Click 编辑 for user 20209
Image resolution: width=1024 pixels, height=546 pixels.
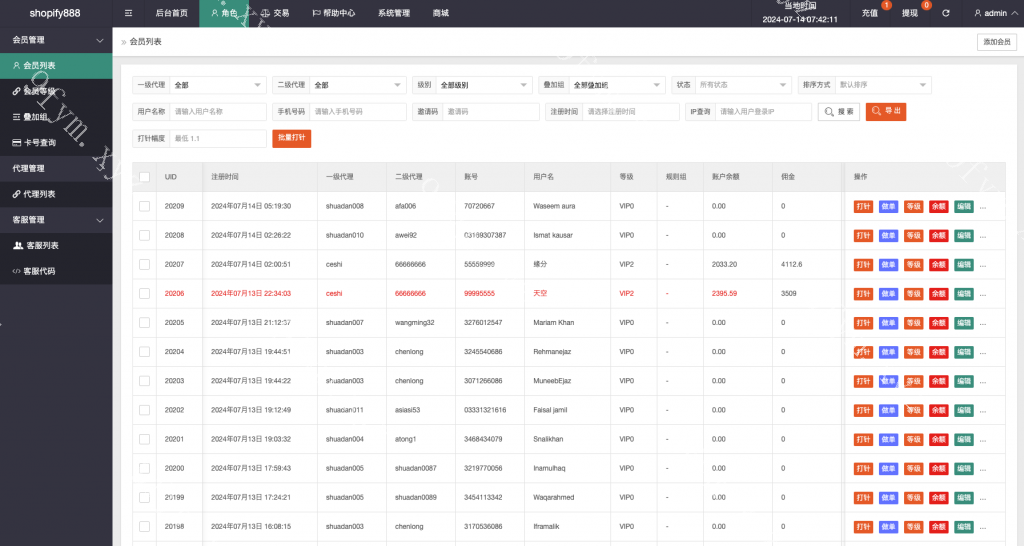click(964, 206)
